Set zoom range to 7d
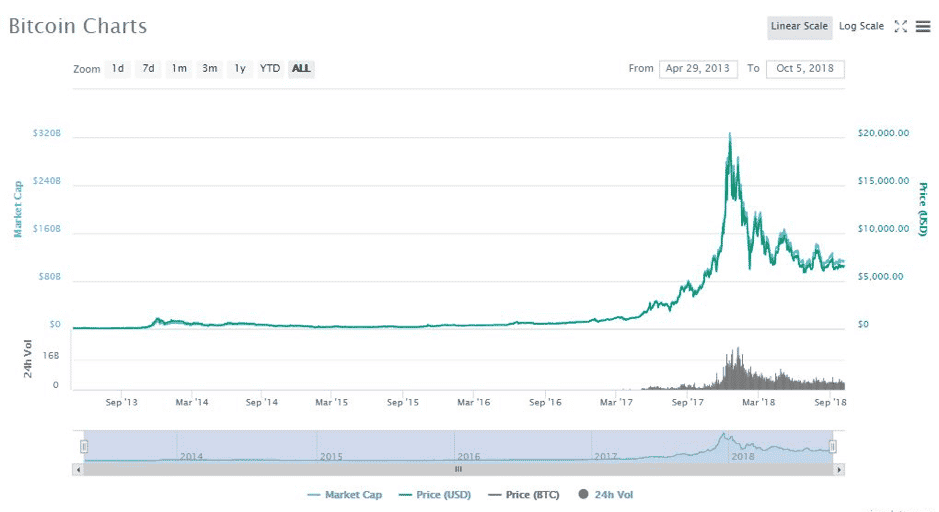The height and width of the screenshot is (512, 939). pos(148,69)
